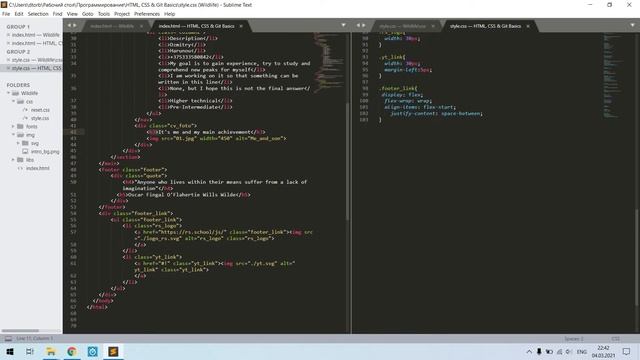
Task: Click the right editor vertical scrollbar
Action: coord(636,257)
